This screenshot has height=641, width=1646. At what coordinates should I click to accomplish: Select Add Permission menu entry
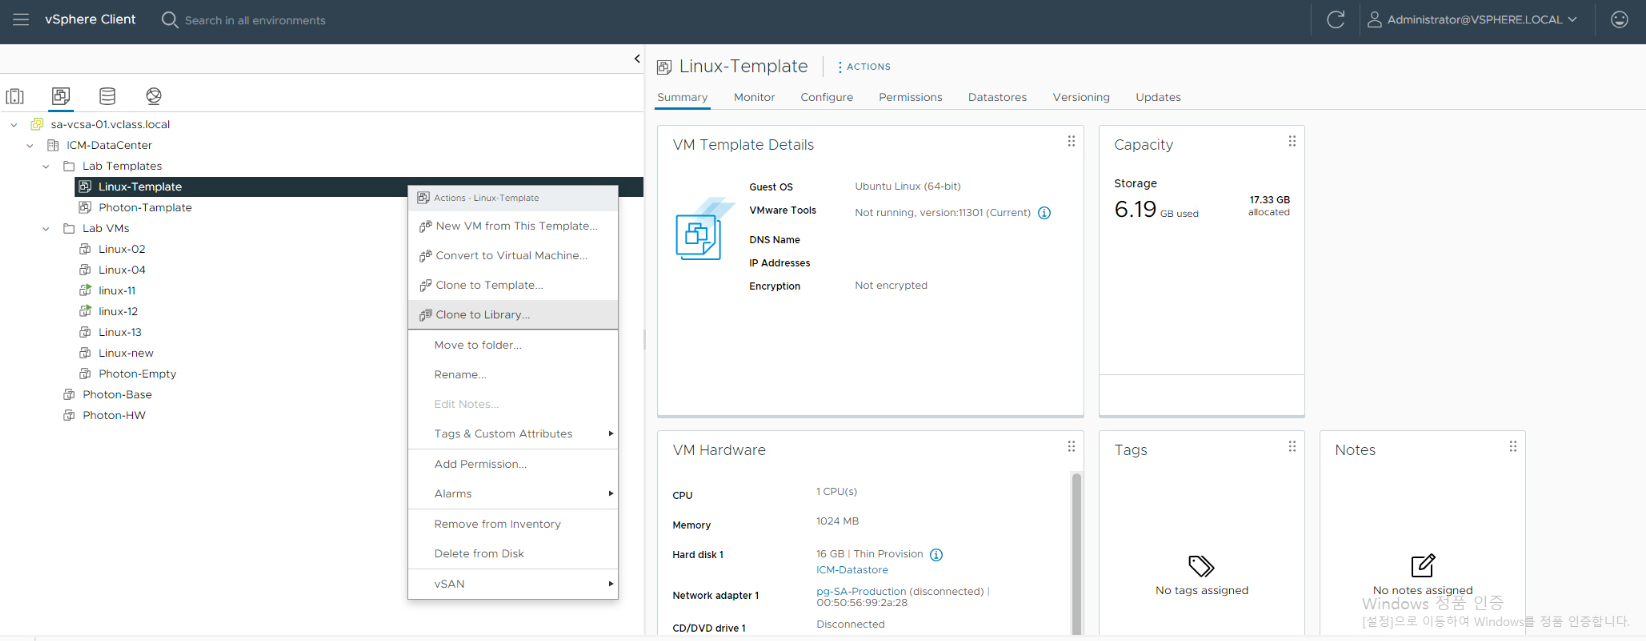click(x=513, y=464)
